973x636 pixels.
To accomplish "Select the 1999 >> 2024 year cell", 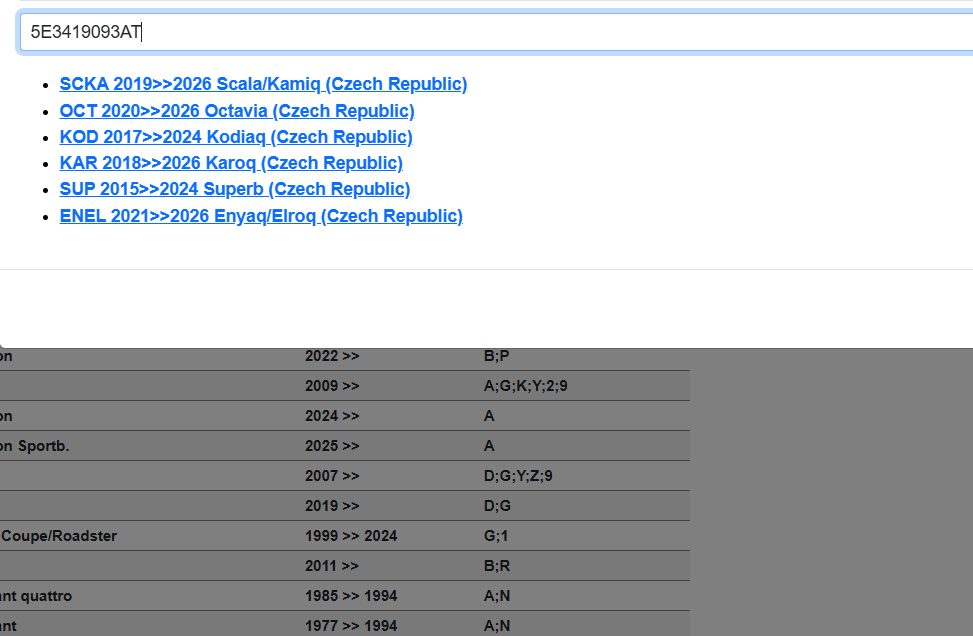I will pyautogui.click(x=351, y=536).
